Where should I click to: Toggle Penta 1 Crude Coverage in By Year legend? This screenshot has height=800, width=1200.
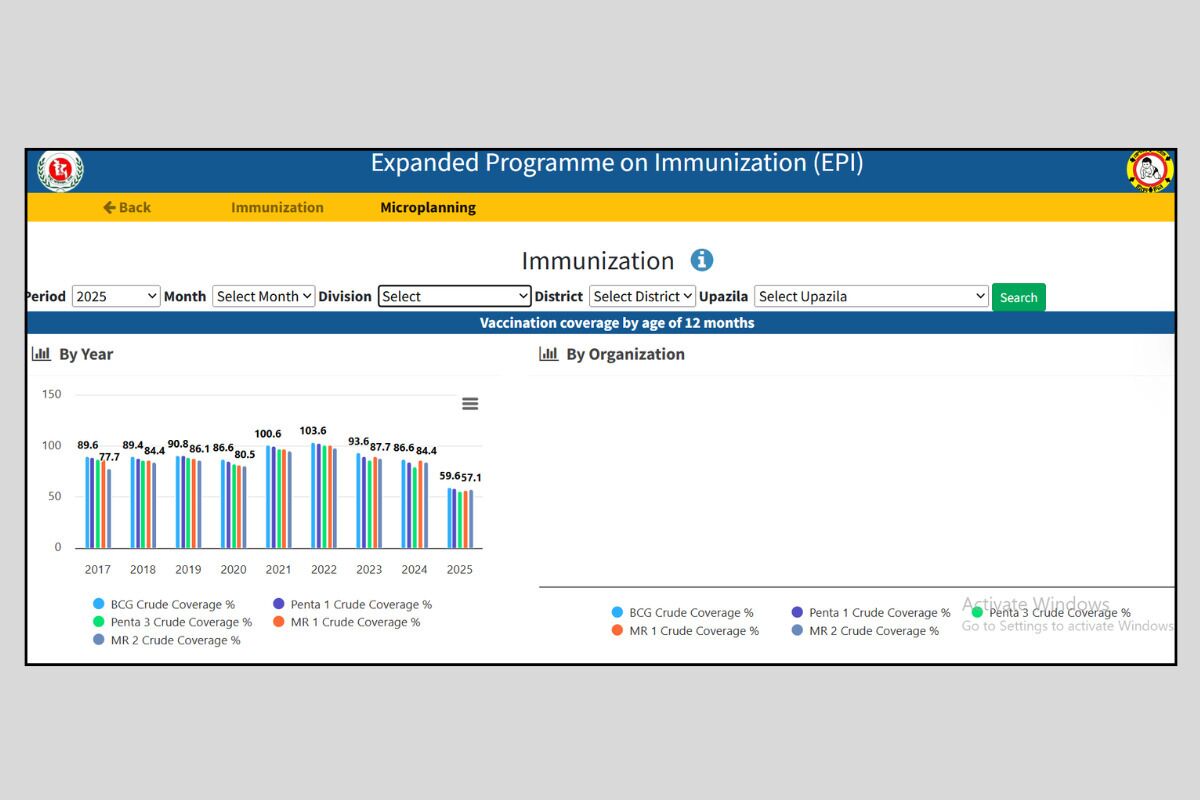coord(360,605)
